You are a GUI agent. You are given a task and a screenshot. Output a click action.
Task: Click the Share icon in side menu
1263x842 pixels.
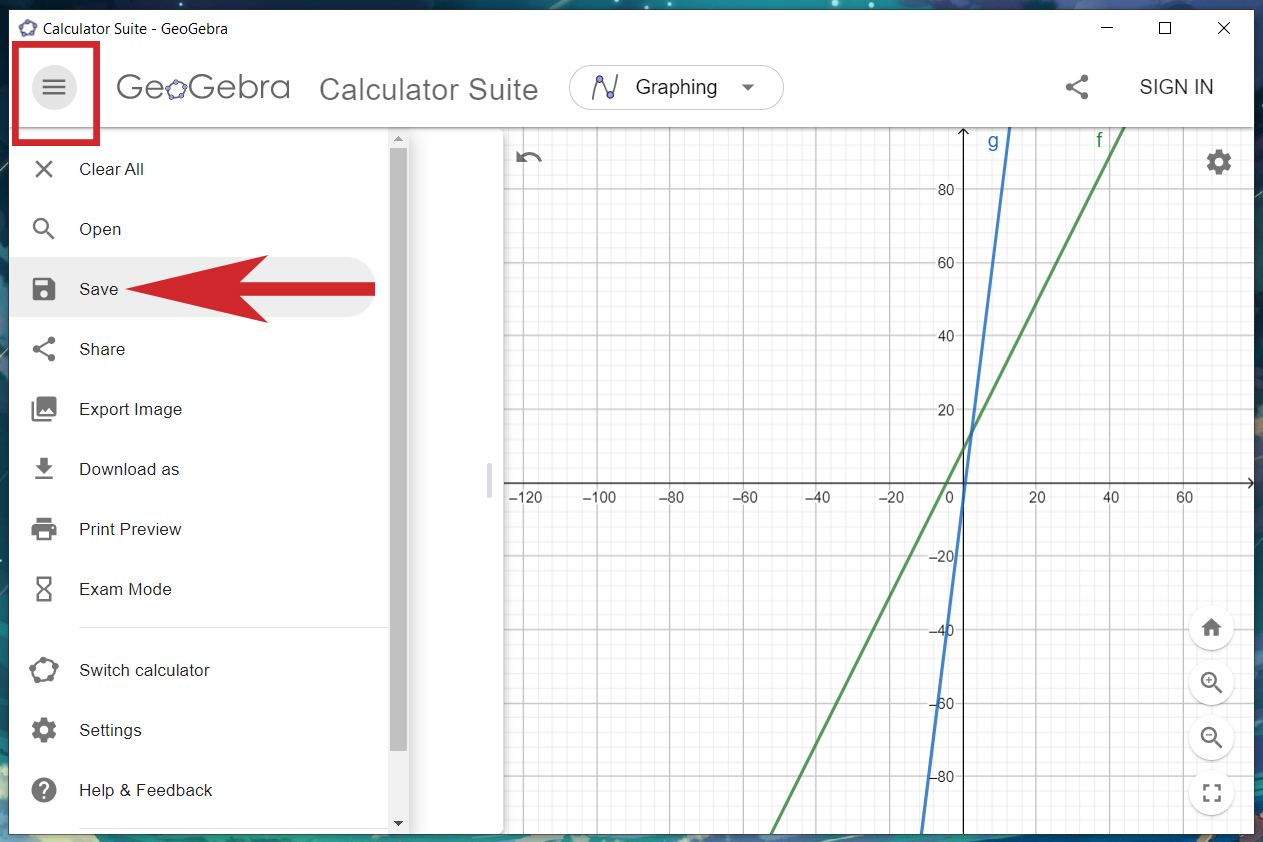[x=44, y=349]
